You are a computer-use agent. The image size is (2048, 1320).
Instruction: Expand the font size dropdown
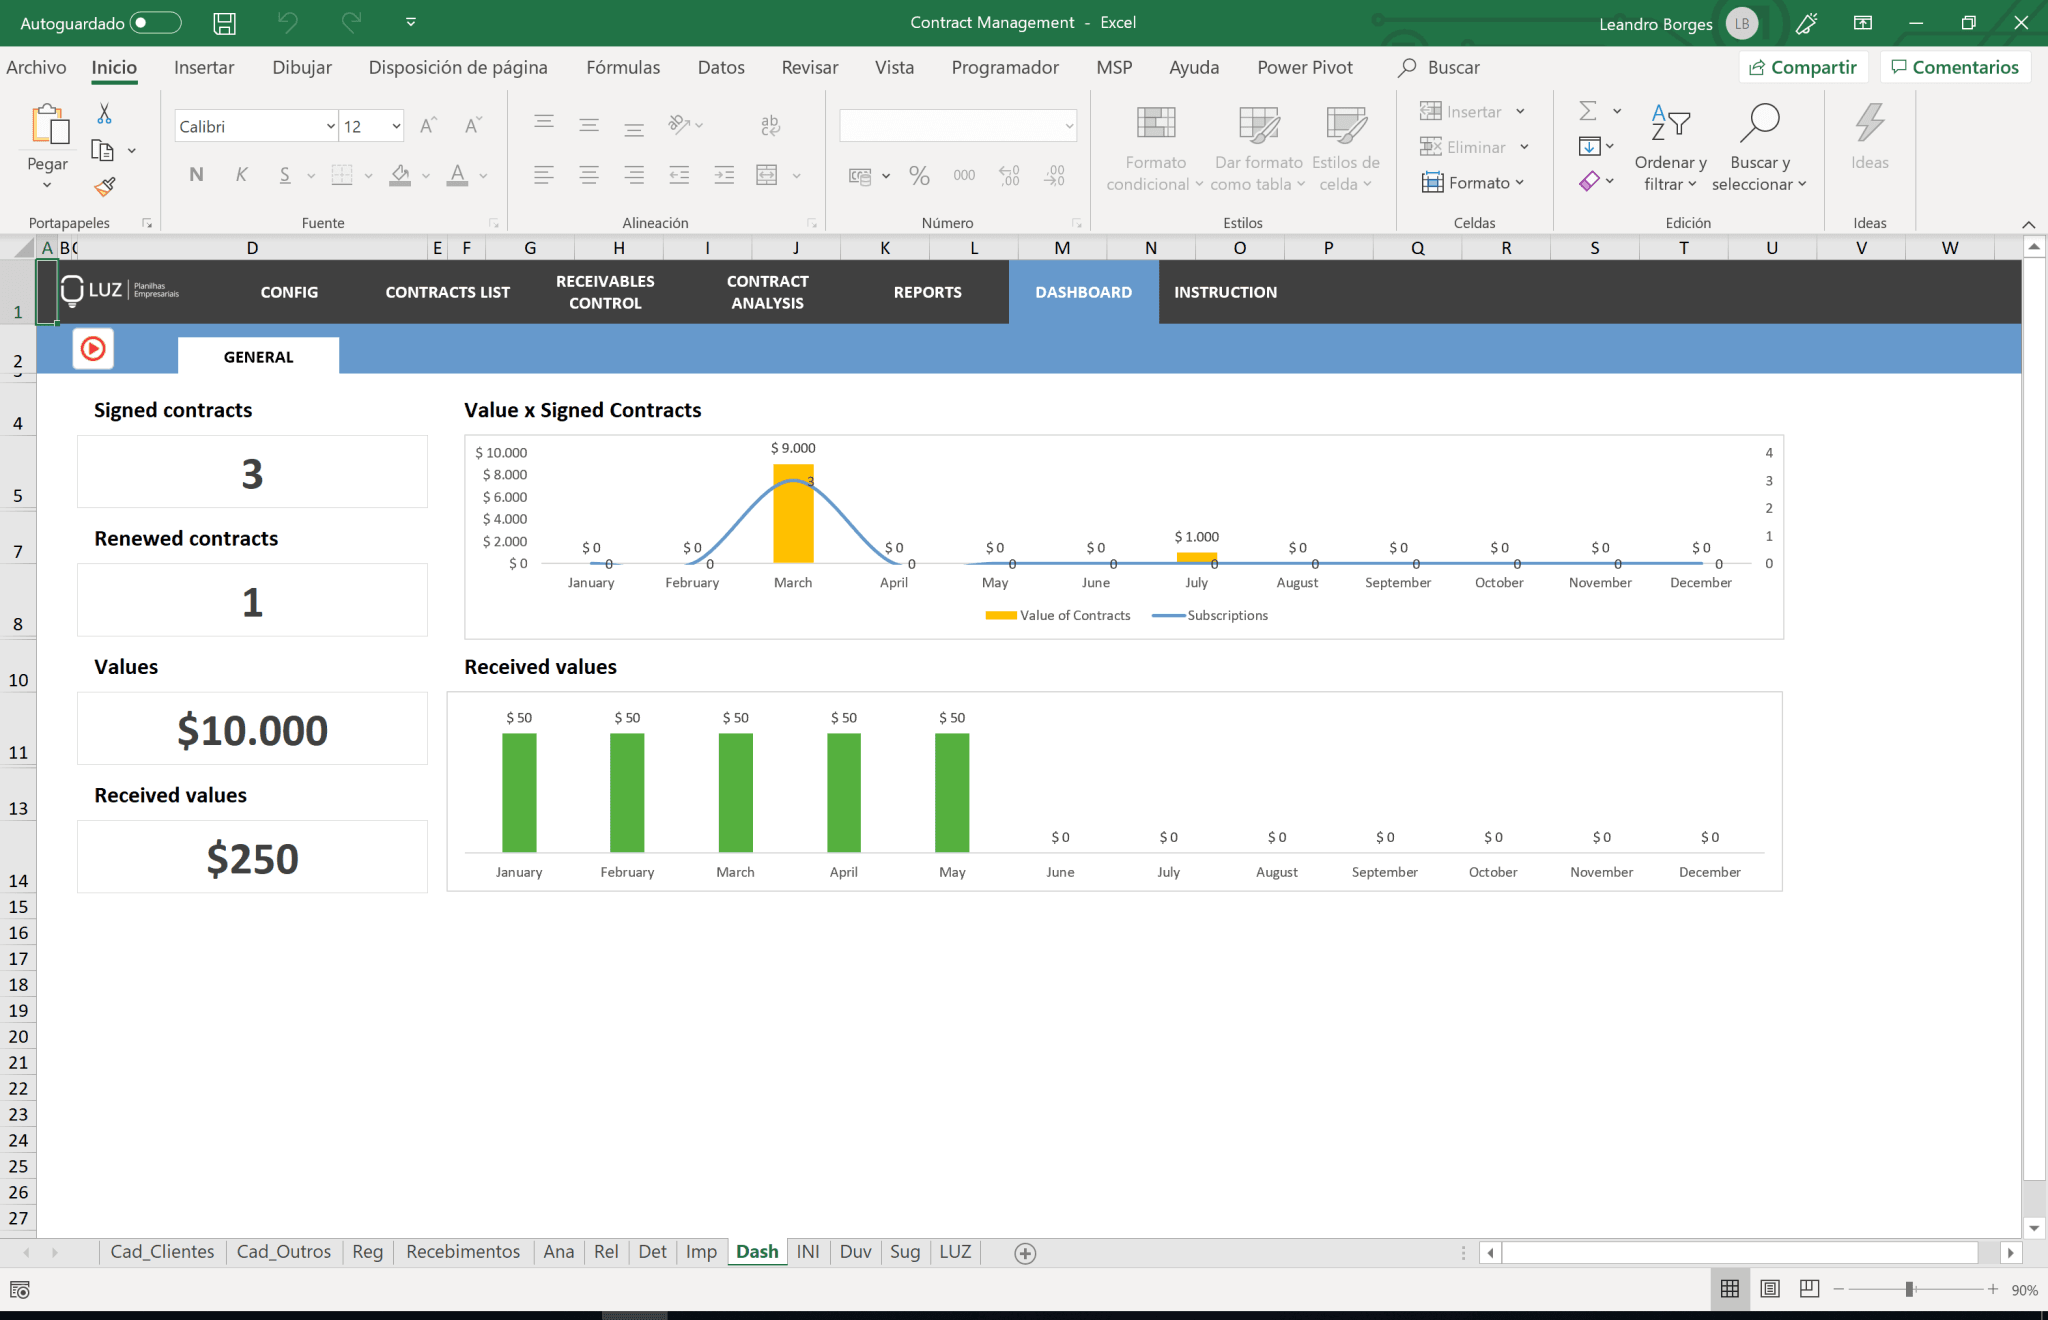click(396, 126)
